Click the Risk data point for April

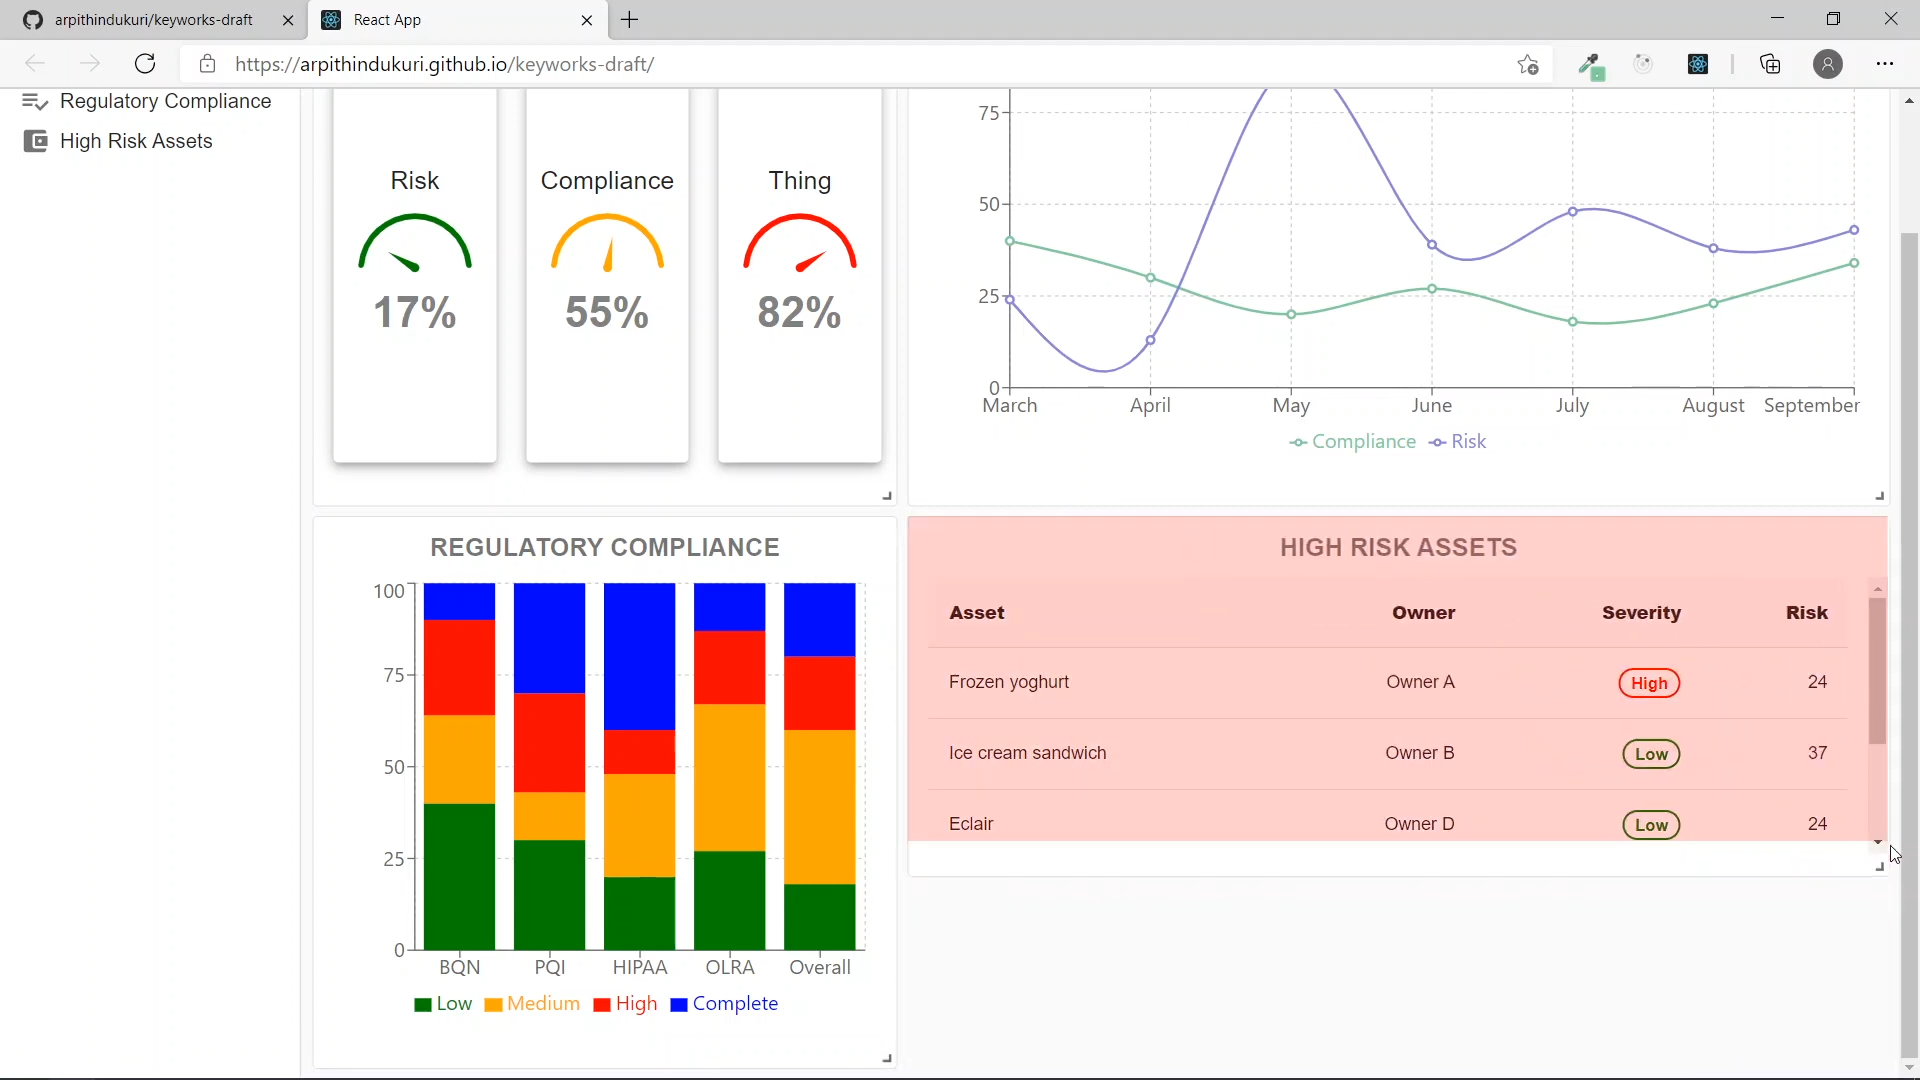(x=1151, y=341)
